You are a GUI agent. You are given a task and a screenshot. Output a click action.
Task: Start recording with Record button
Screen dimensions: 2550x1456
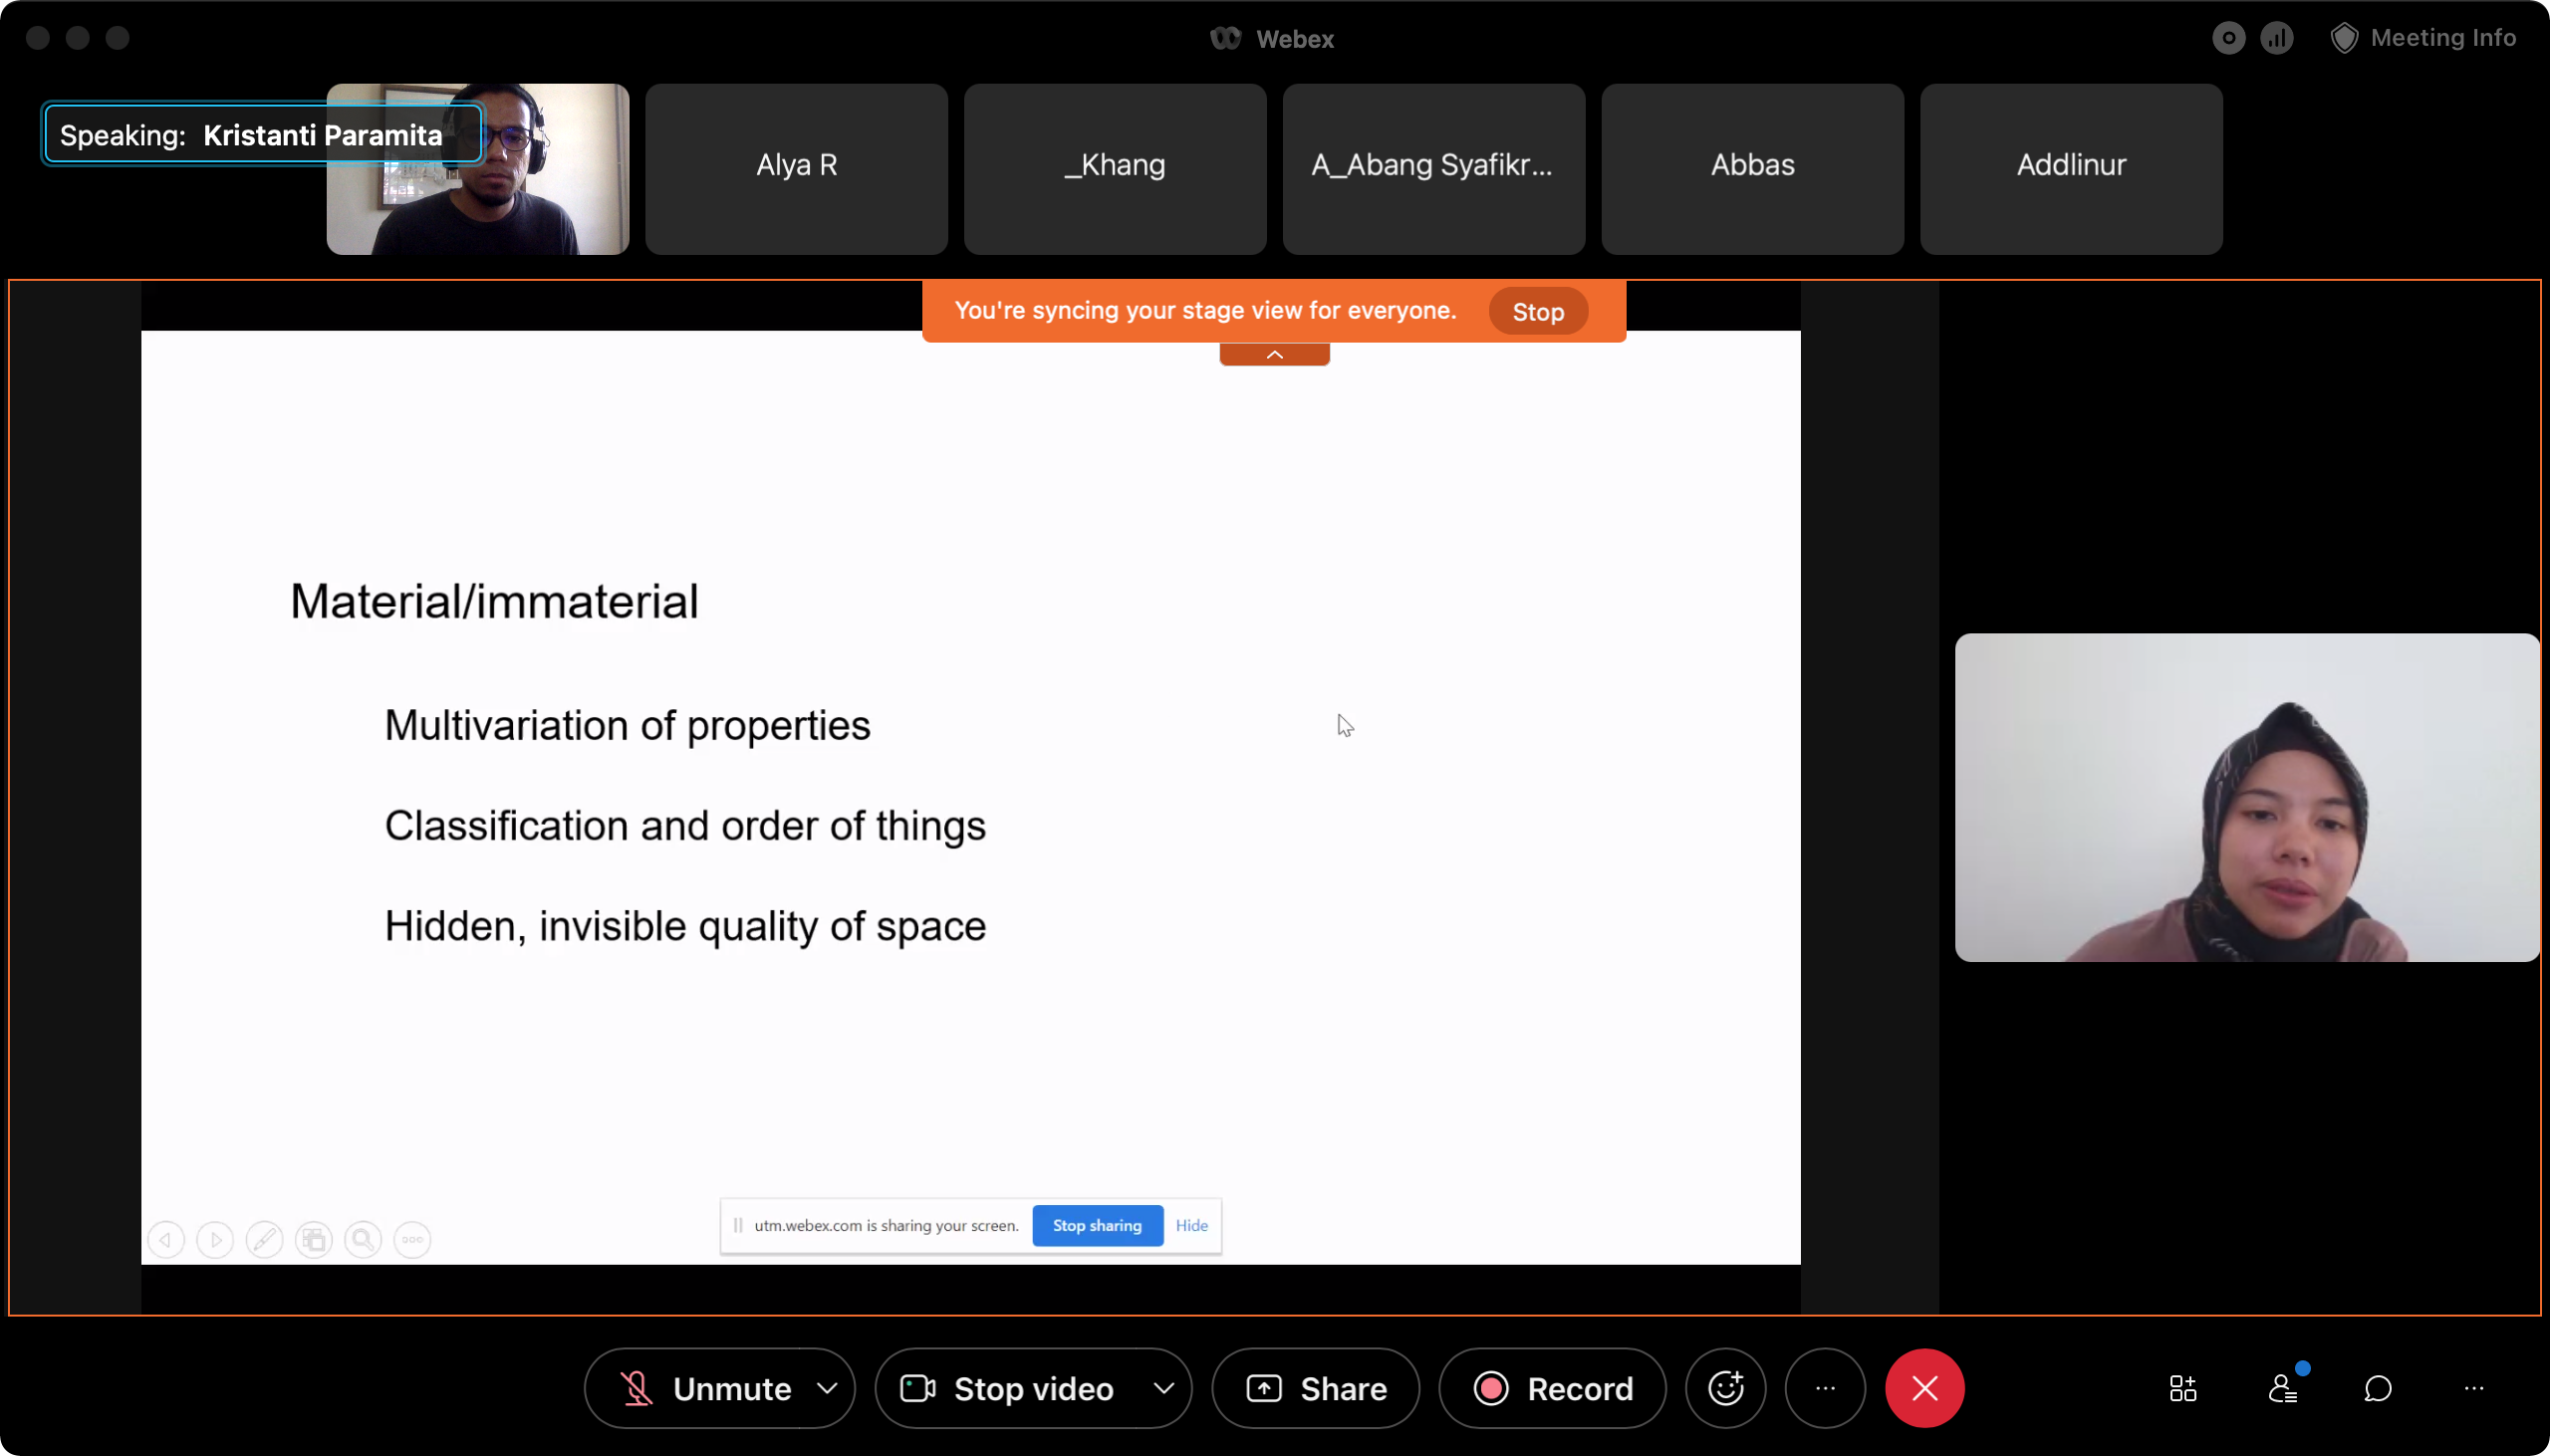click(x=1553, y=1388)
